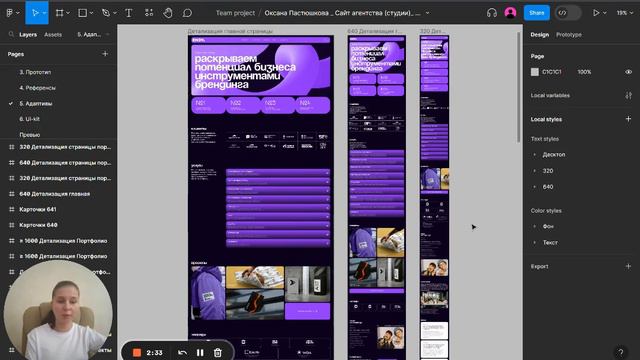Open pen tools dropdown arrow
This screenshot has height=360, width=640.
115,13
